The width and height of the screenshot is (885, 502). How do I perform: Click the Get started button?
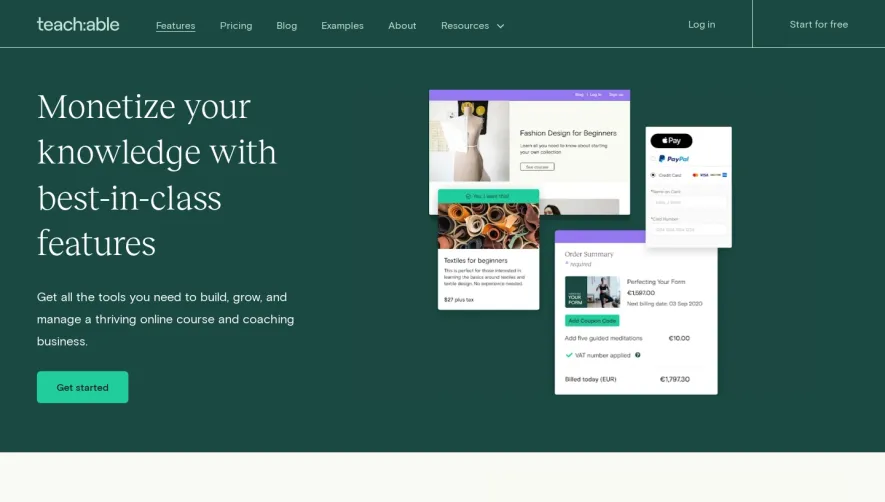82,387
